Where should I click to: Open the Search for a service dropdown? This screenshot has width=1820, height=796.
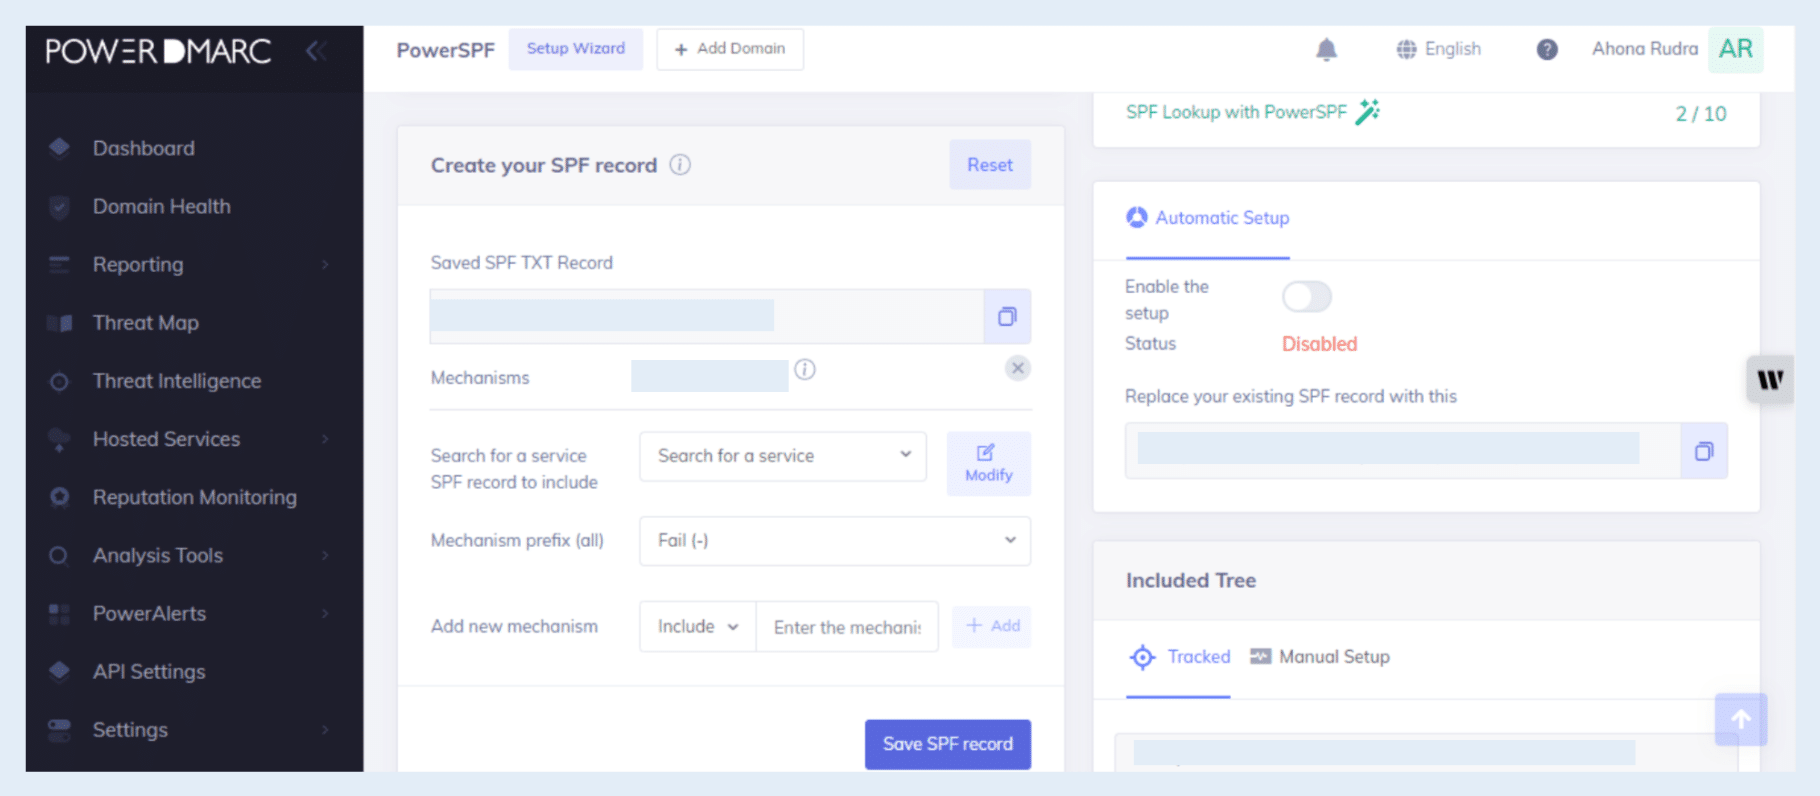[x=783, y=456]
